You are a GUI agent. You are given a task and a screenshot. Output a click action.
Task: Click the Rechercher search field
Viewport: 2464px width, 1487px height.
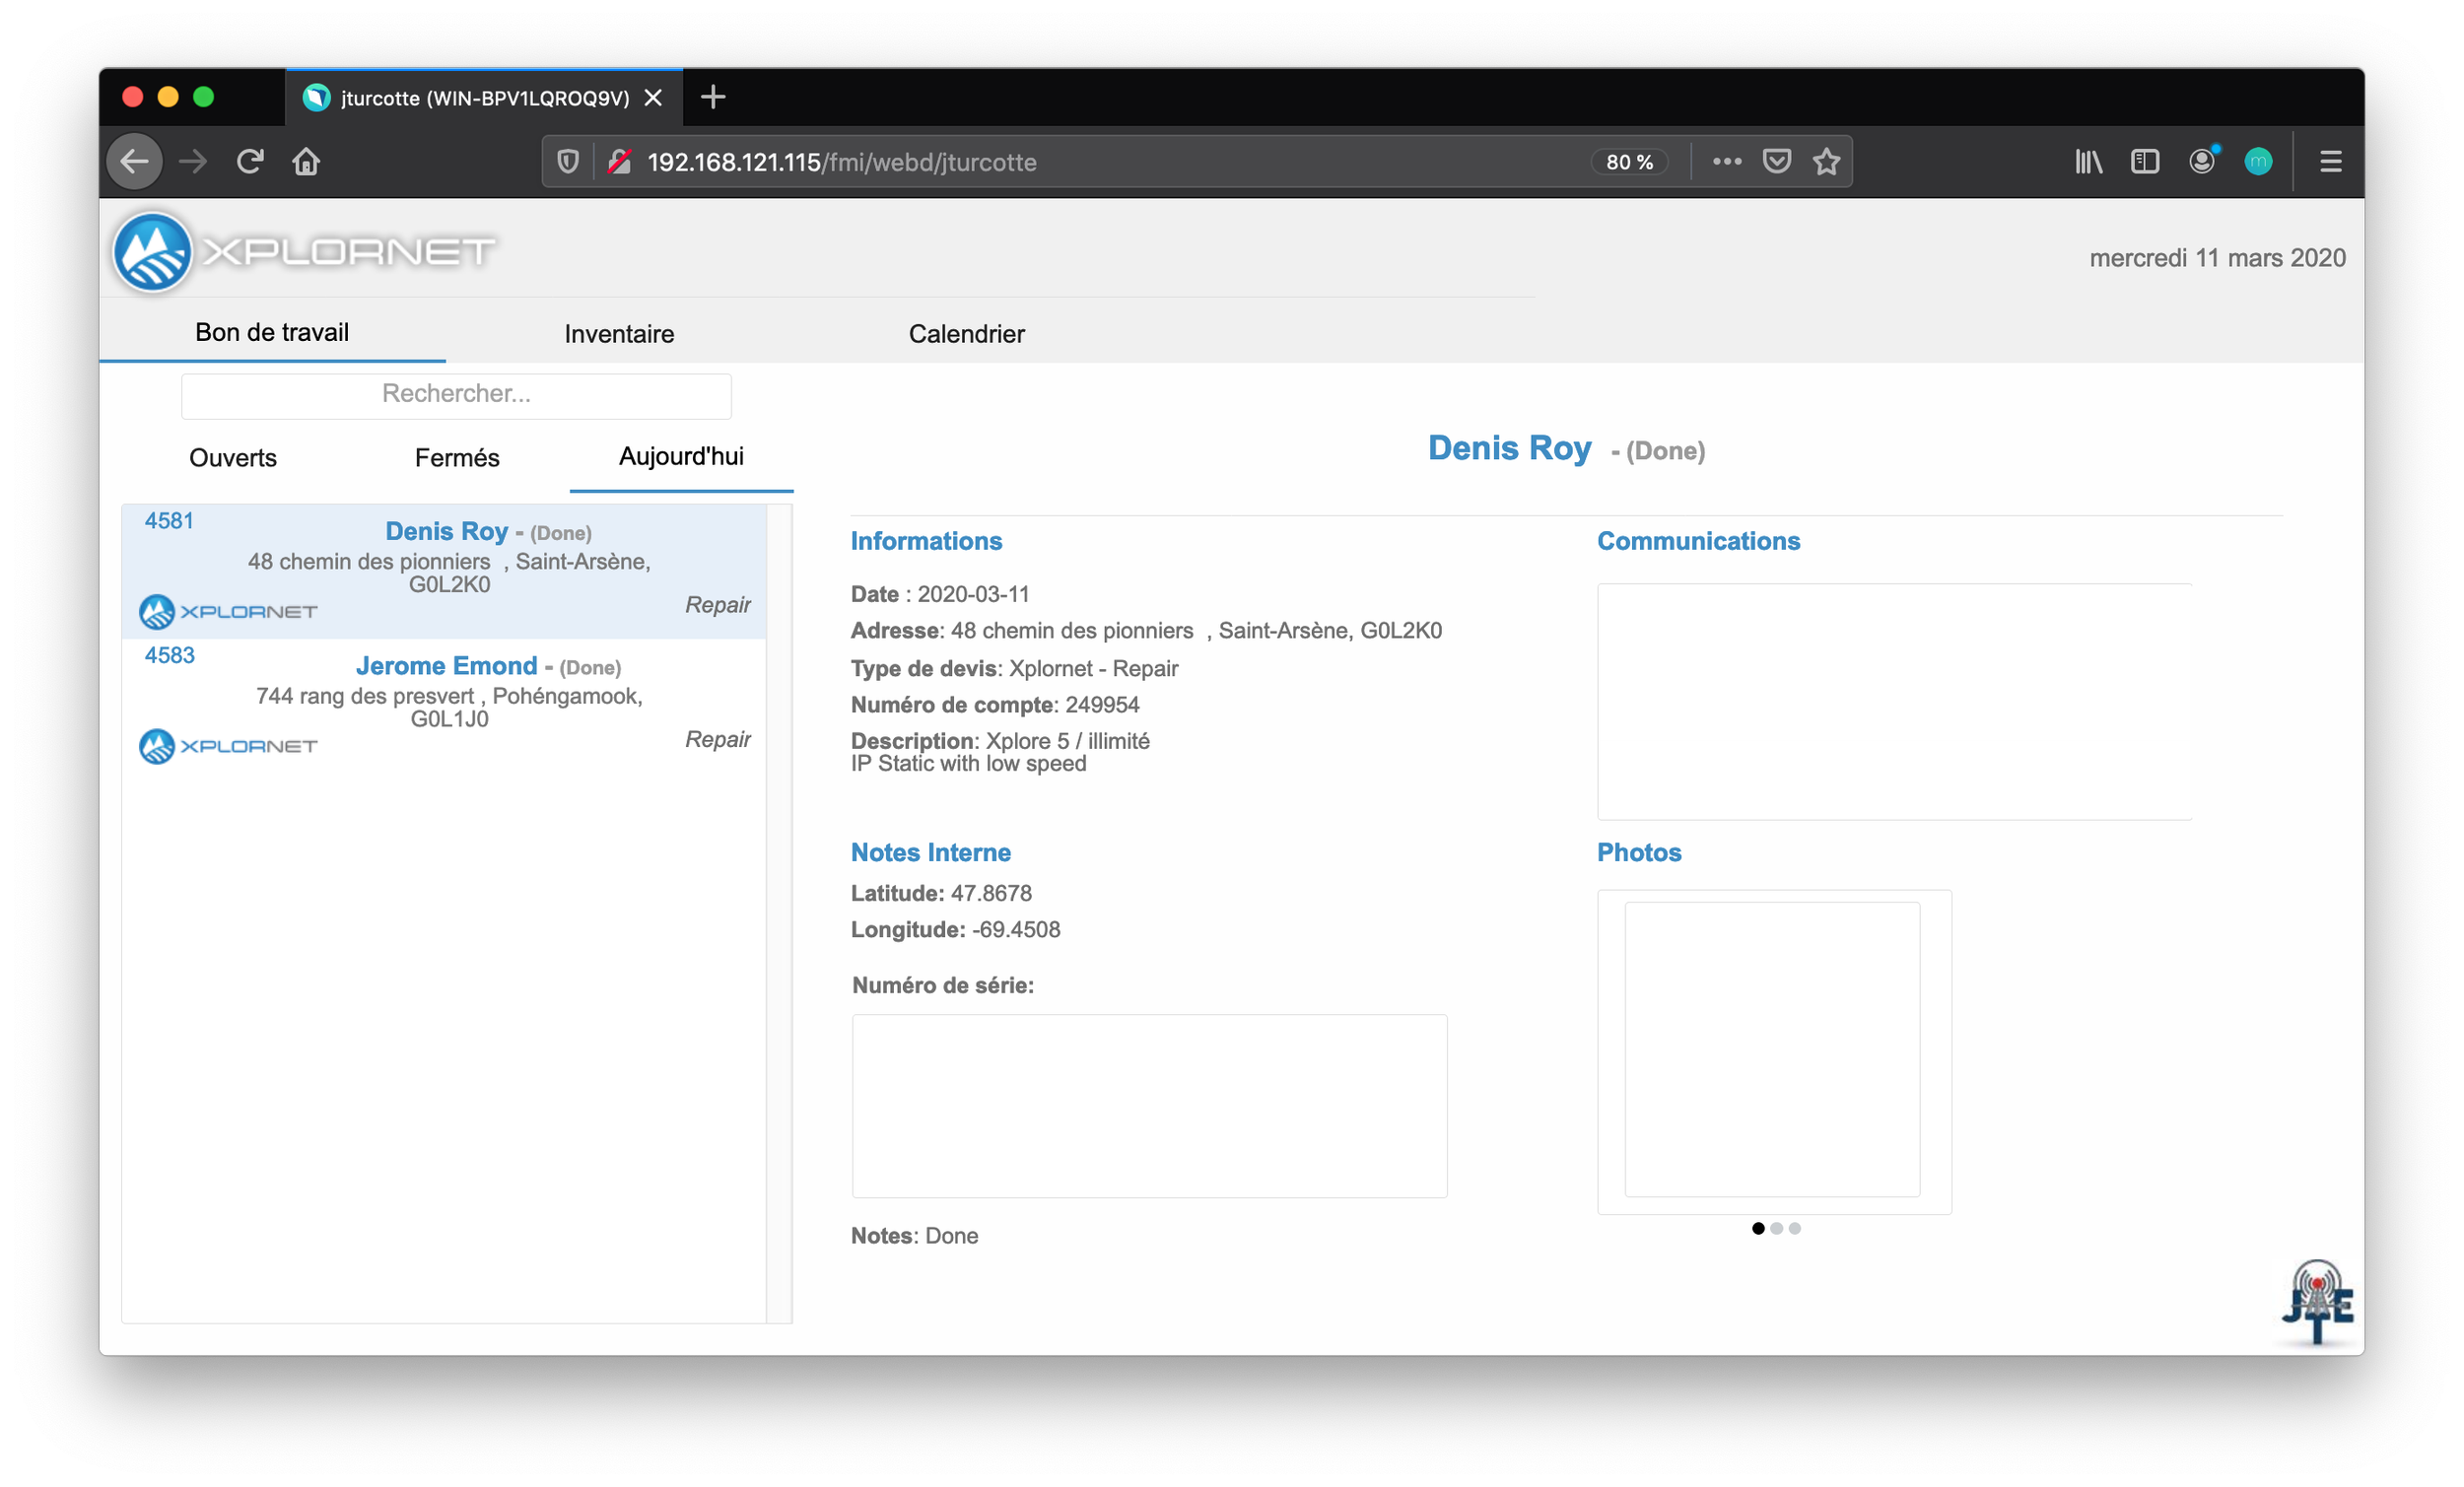[456, 394]
